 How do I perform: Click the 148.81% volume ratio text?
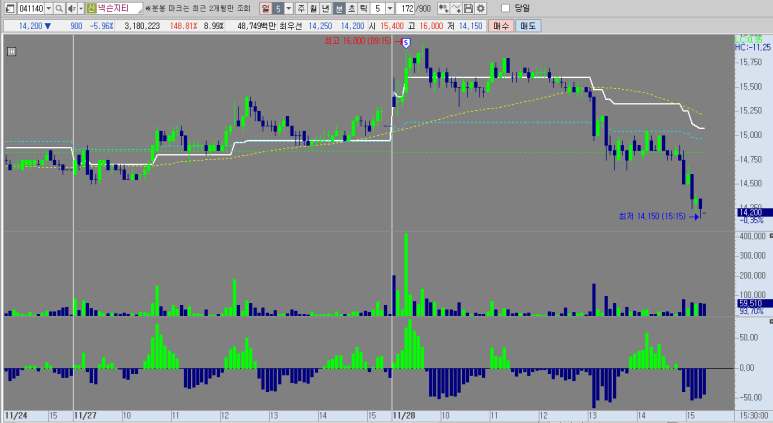coord(183,26)
